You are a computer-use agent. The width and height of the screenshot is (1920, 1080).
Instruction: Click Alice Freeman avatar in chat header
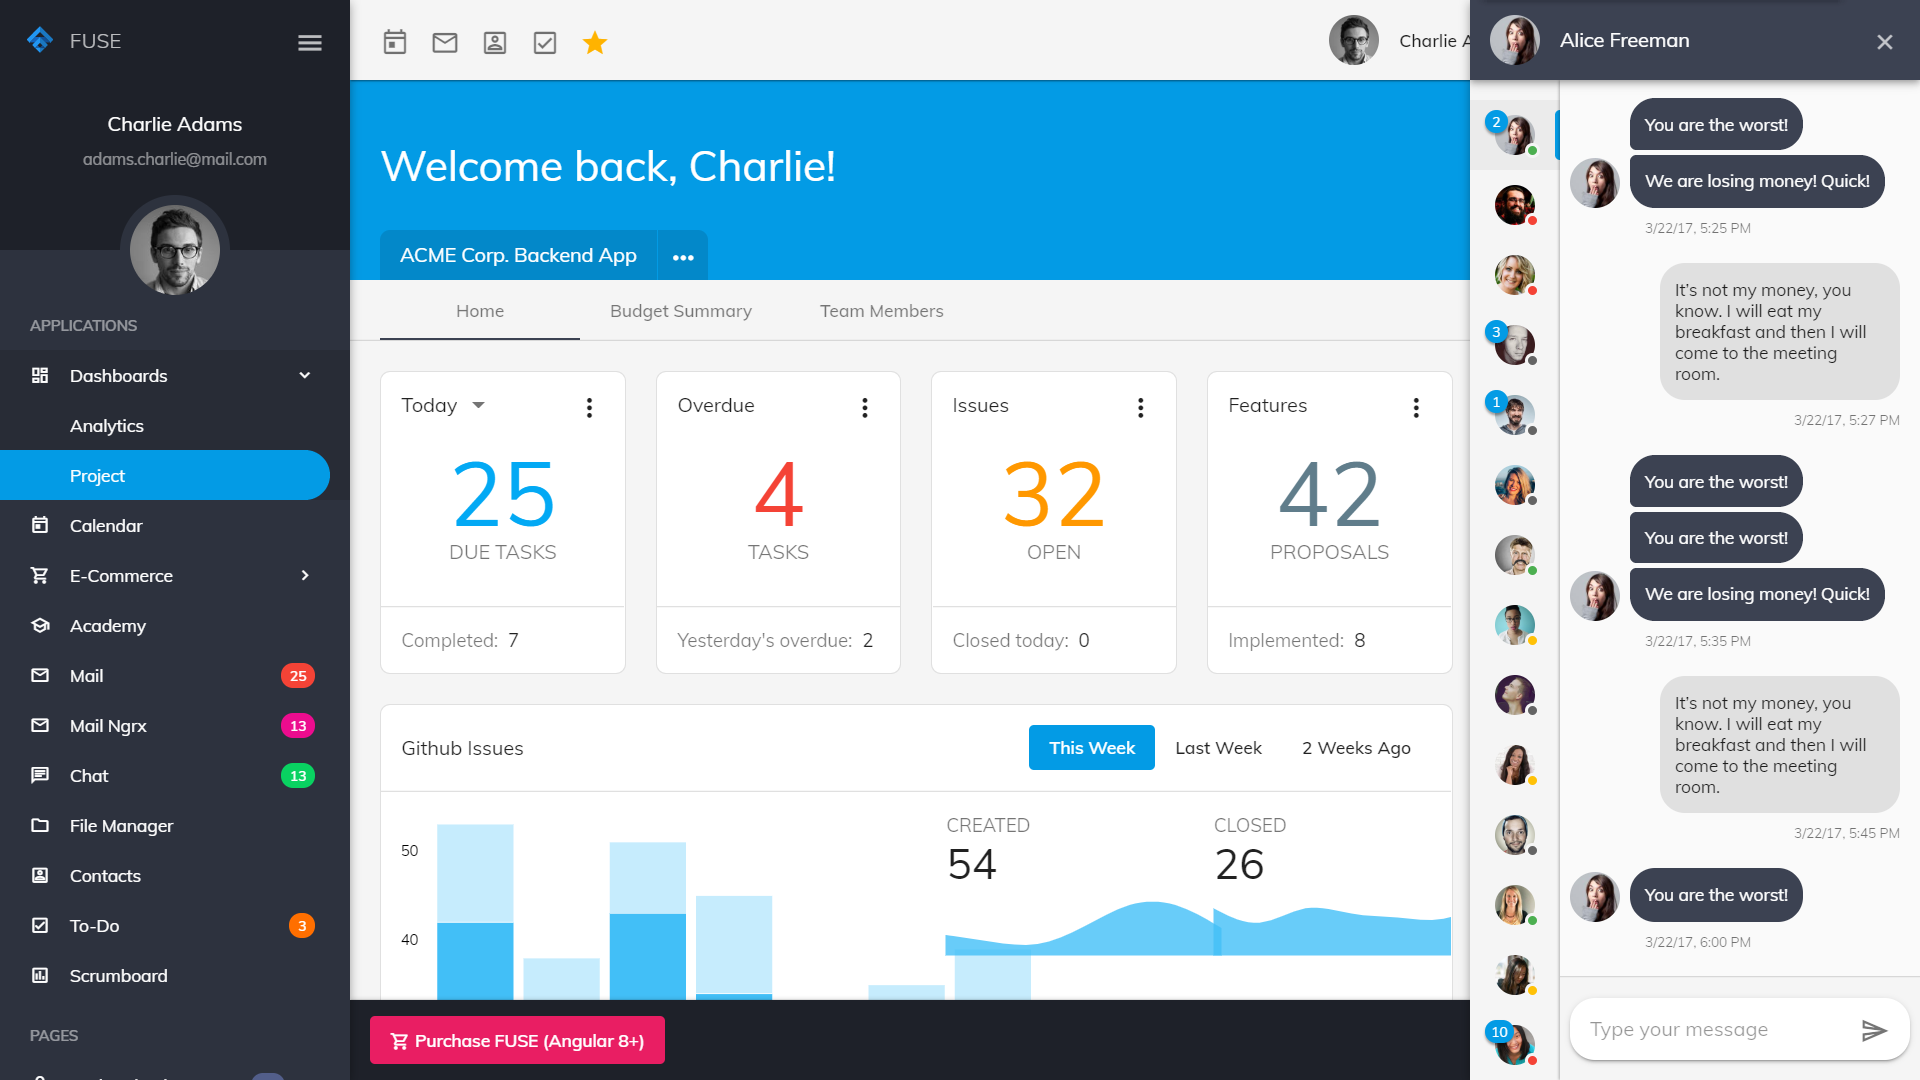pyautogui.click(x=1515, y=41)
